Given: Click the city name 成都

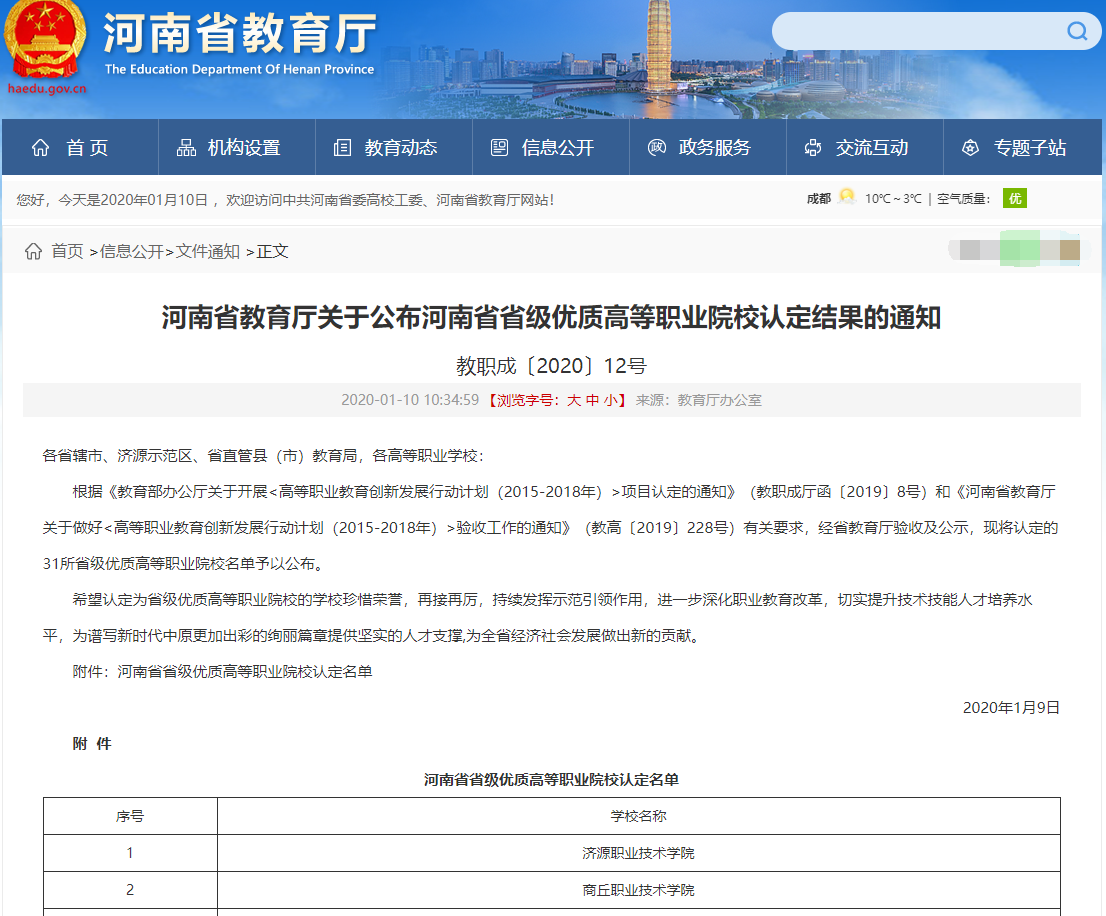Looking at the screenshot, I should 819,199.
